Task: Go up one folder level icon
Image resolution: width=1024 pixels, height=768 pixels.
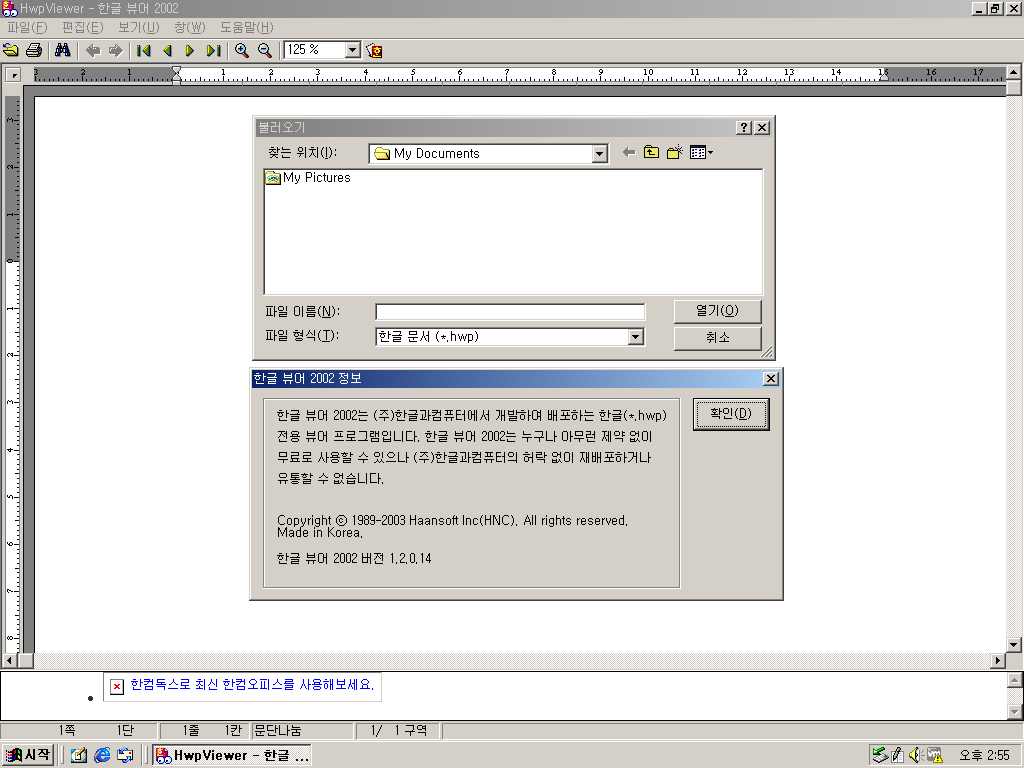Action: pyautogui.click(x=651, y=153)
